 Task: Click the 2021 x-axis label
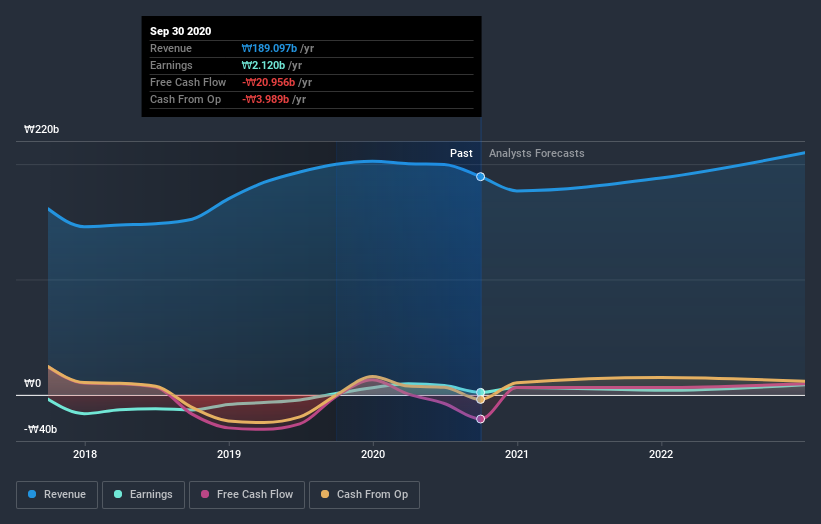(x=517, y=454)
